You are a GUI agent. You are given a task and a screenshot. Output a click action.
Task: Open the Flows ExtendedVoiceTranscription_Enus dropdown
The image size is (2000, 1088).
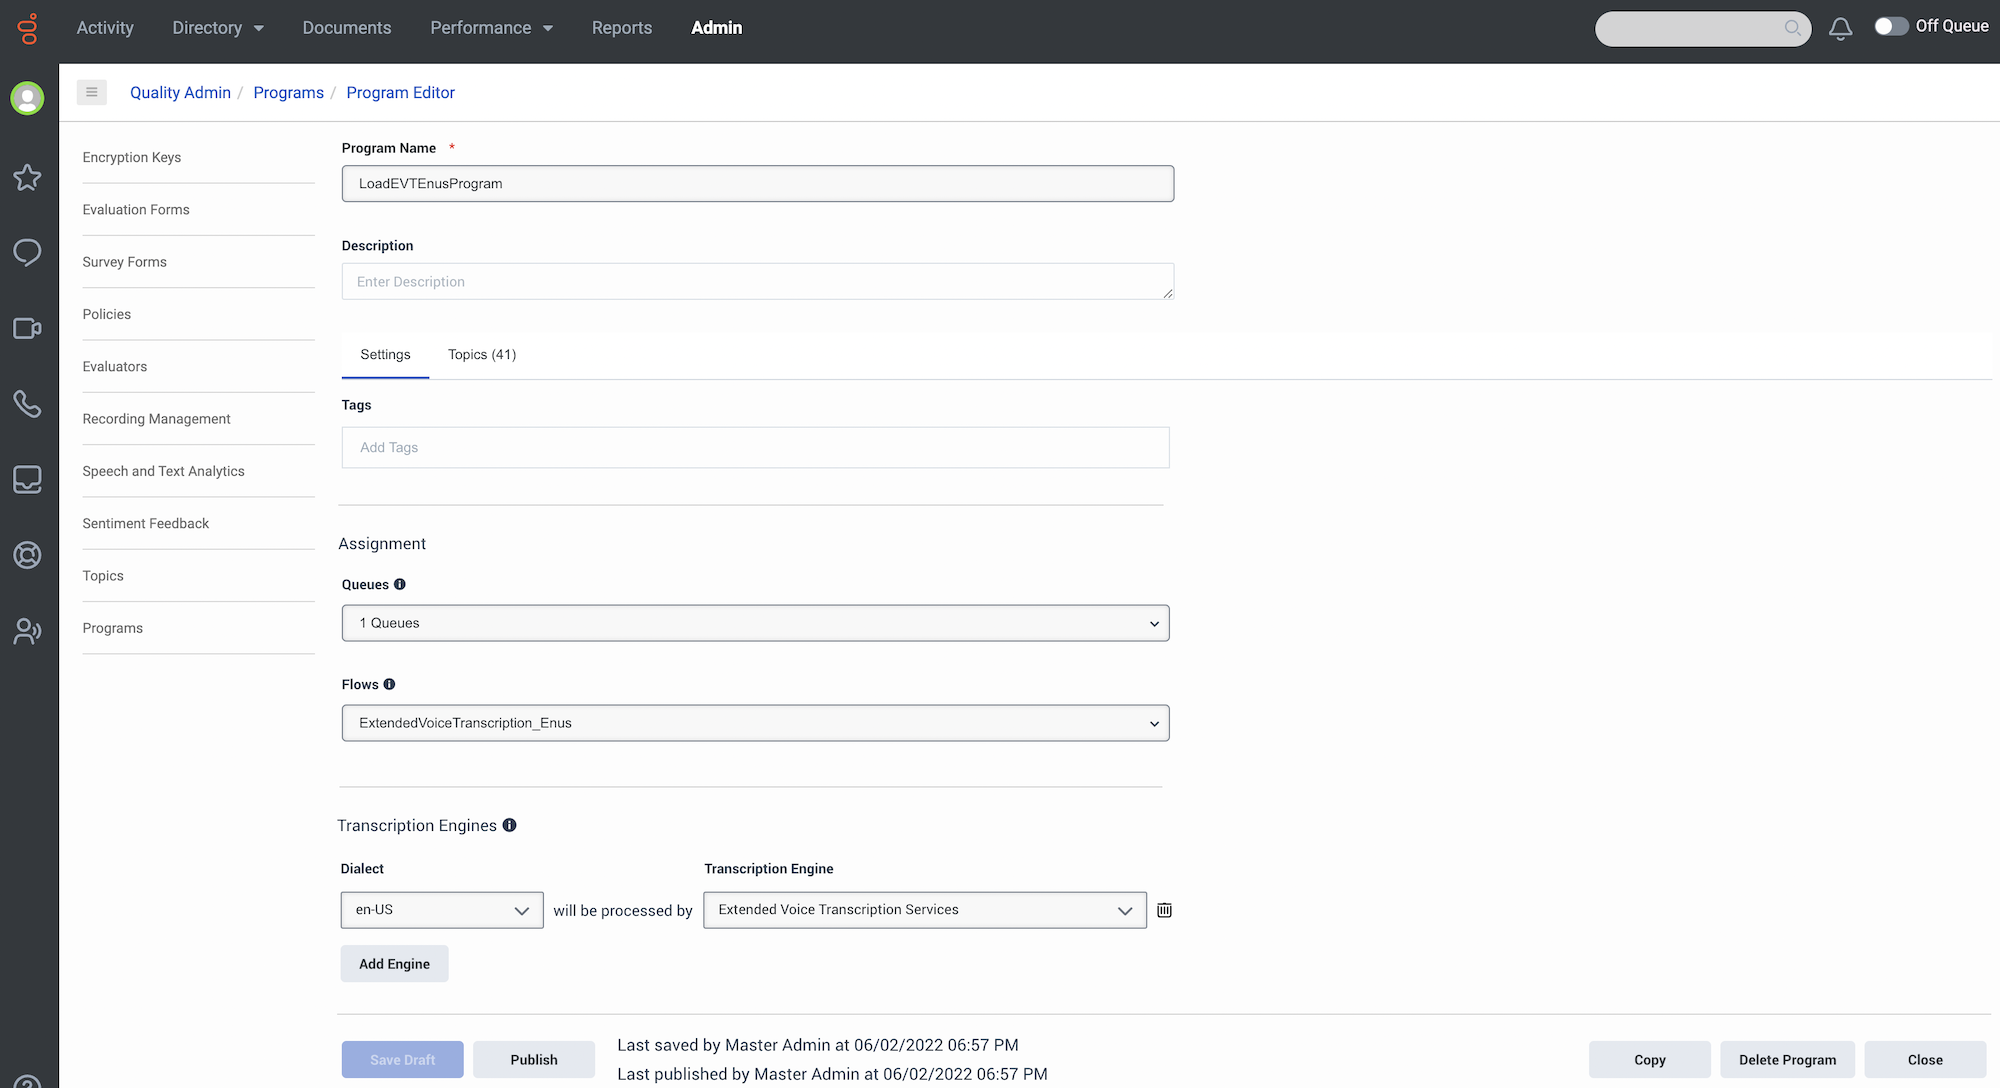point(755,723)
